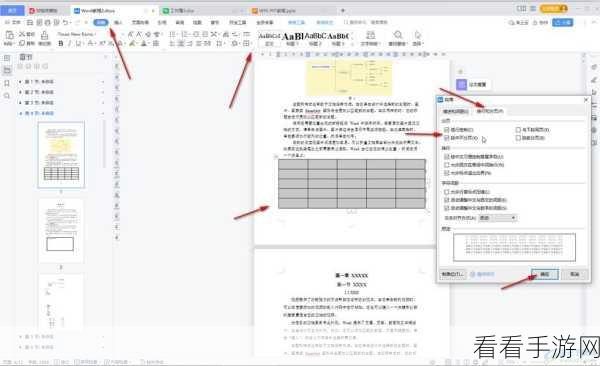The height and width of the screenshot is (366, 600).
Task: Click the numbered list icon in ribbon
Action: (x=184, y=34)
